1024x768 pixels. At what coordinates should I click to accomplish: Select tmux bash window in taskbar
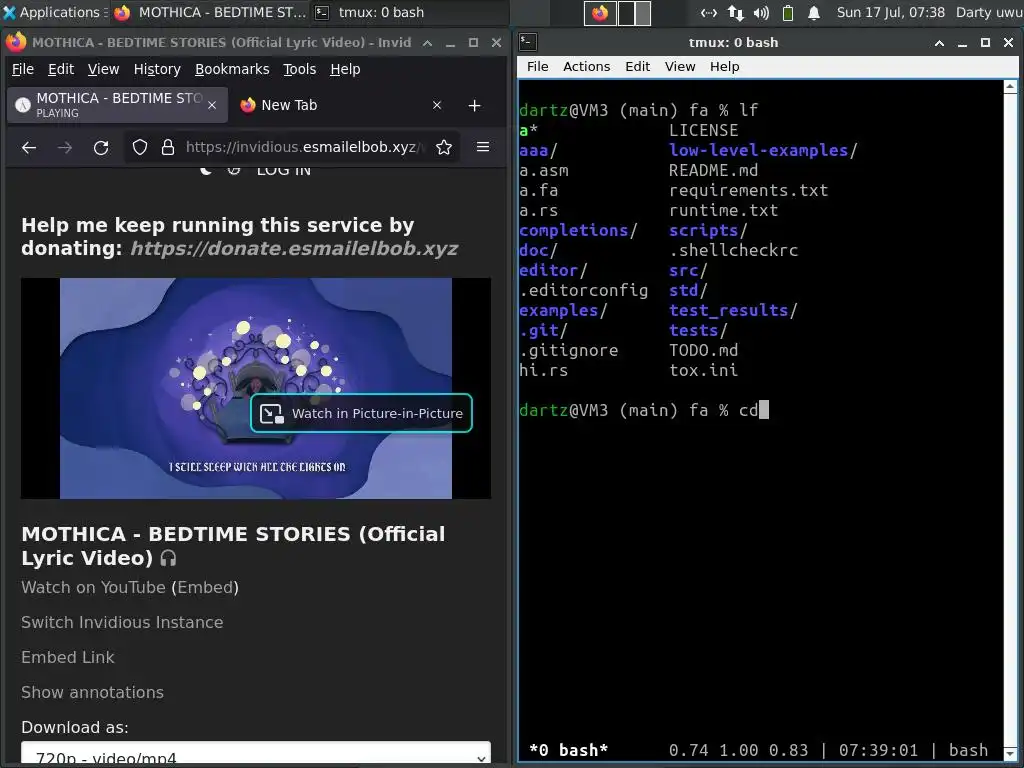pyautogui.click(x=370, y=12)
